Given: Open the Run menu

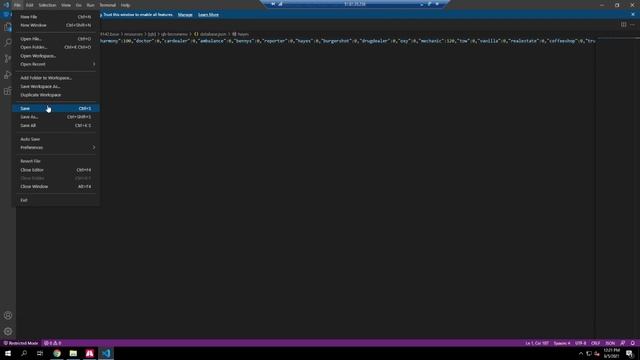Looking at the screenshot, I should tap(90, 5).
